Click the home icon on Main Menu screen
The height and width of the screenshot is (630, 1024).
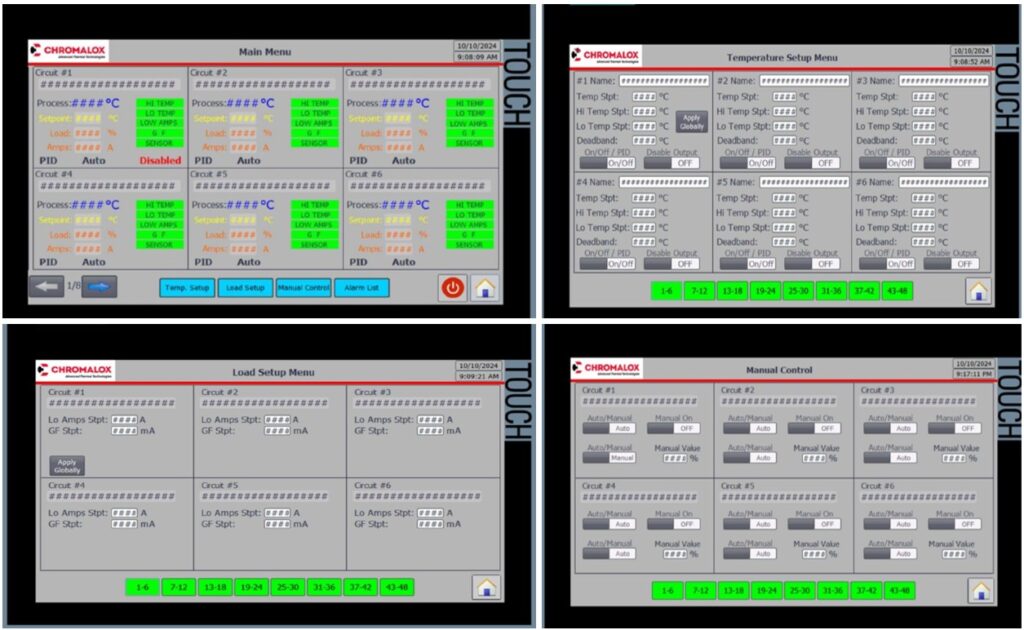(485, 287)
